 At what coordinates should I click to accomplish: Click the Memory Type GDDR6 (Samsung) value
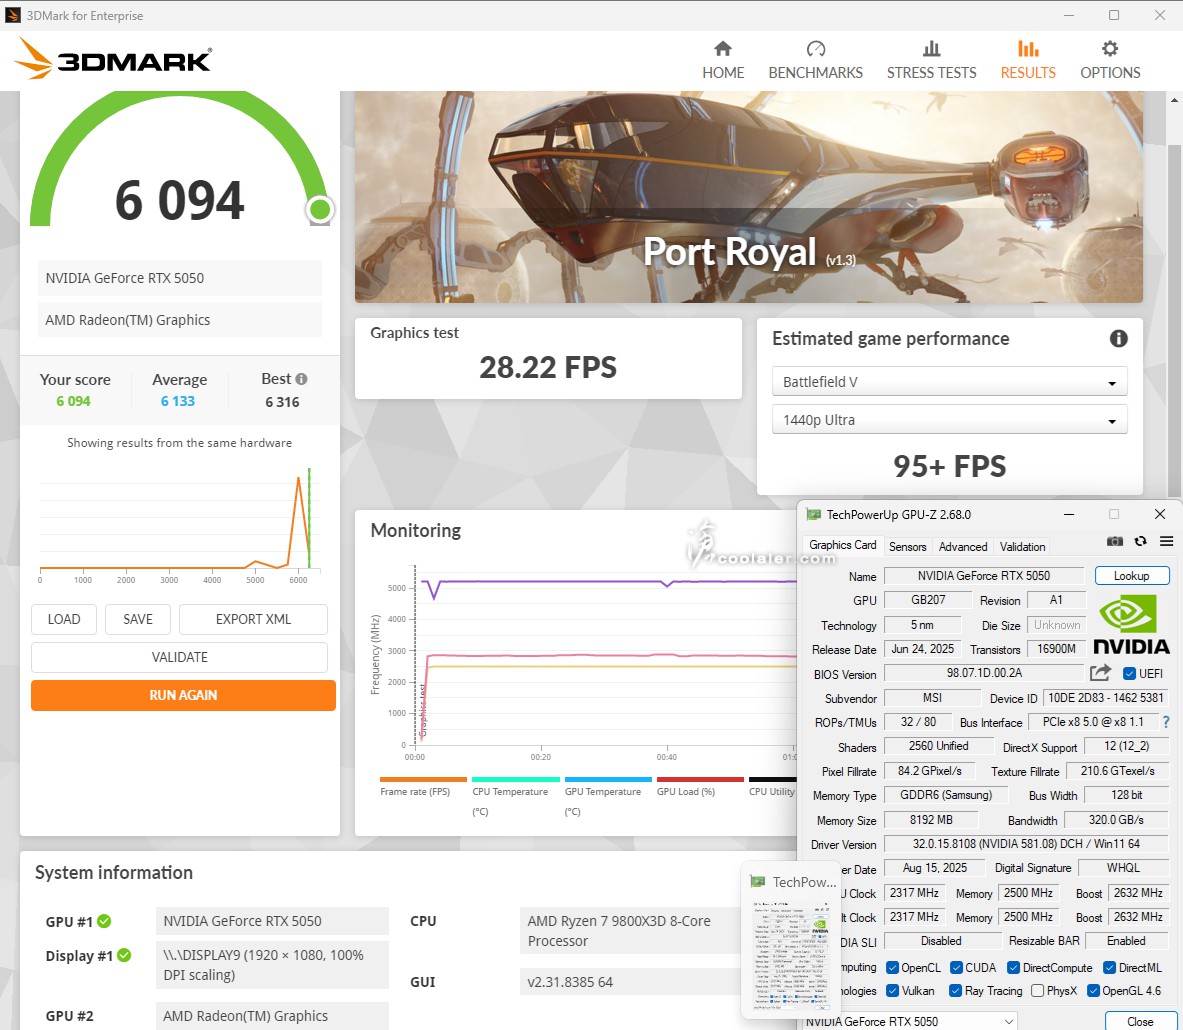(x=946, y=795)
